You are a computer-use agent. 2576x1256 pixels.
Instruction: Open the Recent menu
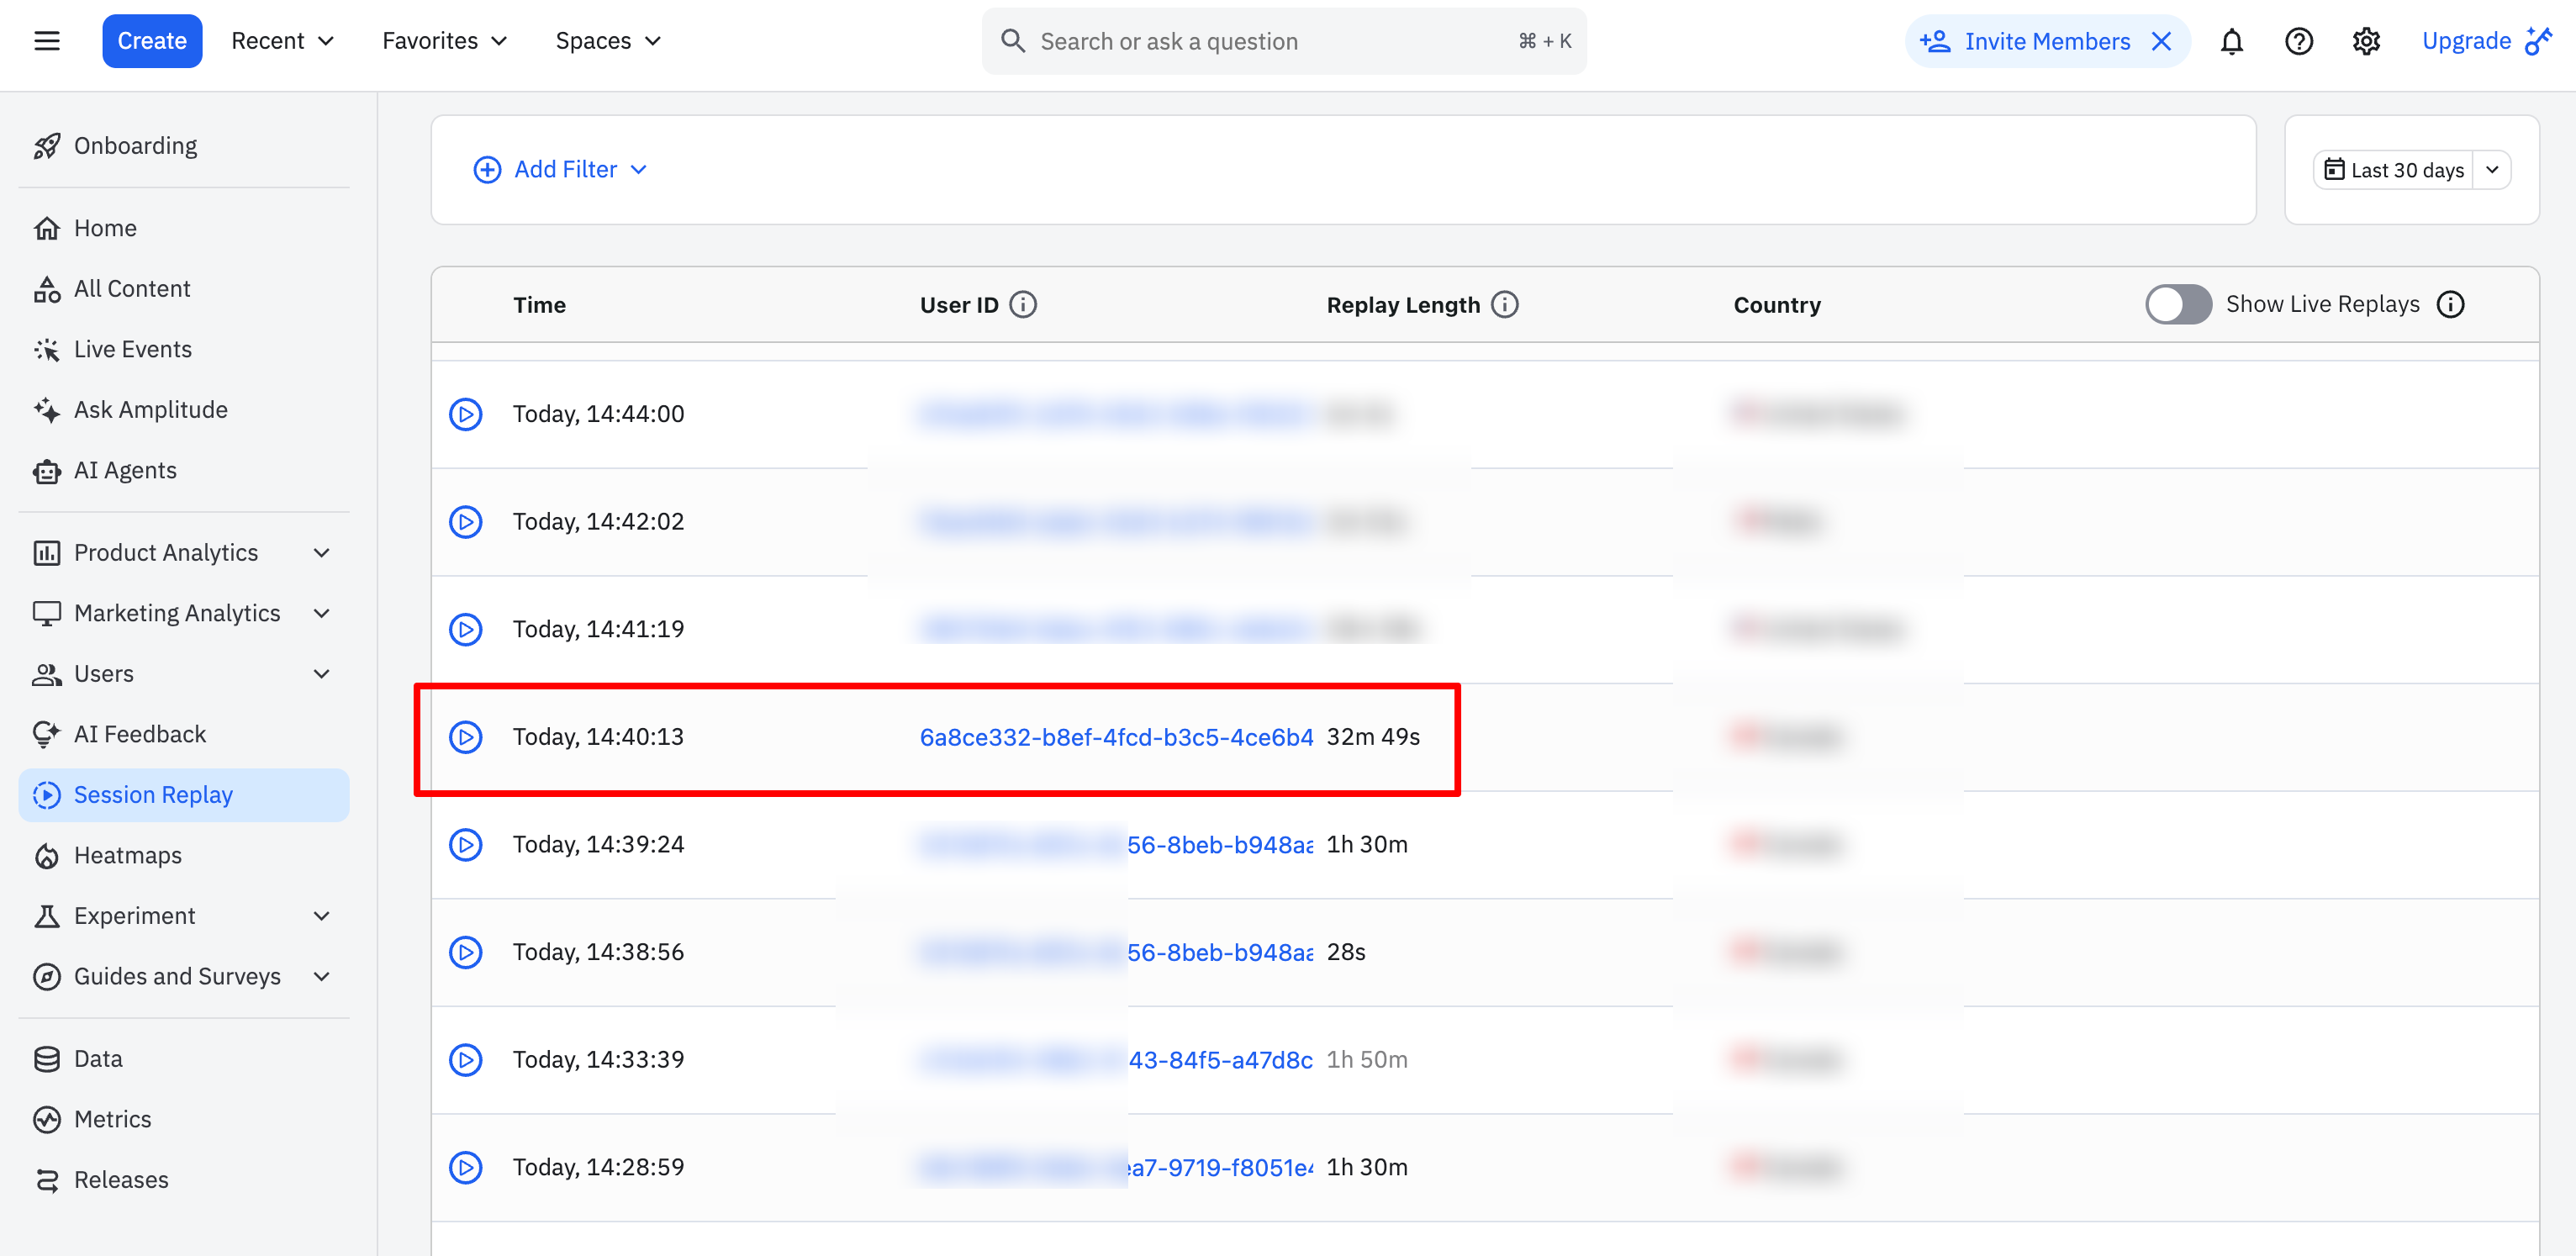(282, 41)
